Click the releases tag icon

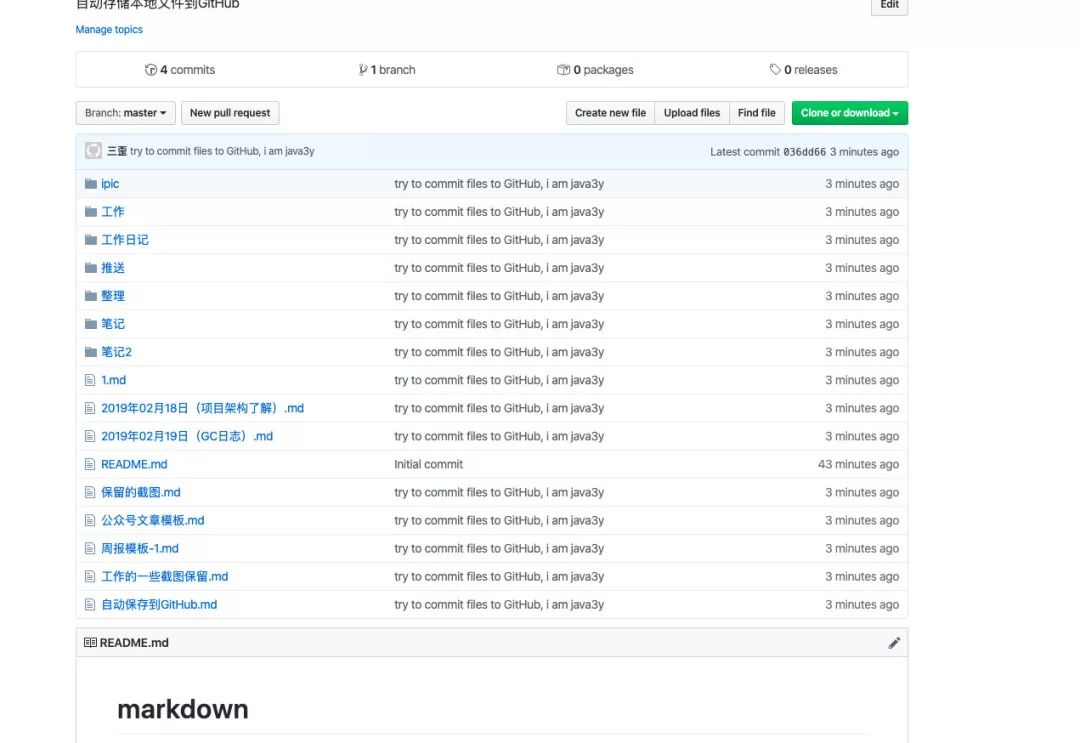pos(775,70)
